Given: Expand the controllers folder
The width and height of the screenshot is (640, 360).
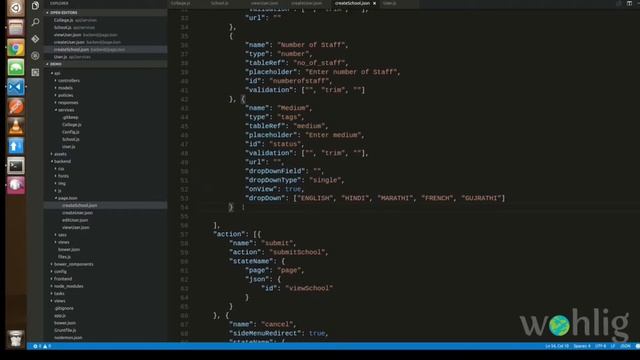Looking at the screenshot, I should (x=69, y=81).
